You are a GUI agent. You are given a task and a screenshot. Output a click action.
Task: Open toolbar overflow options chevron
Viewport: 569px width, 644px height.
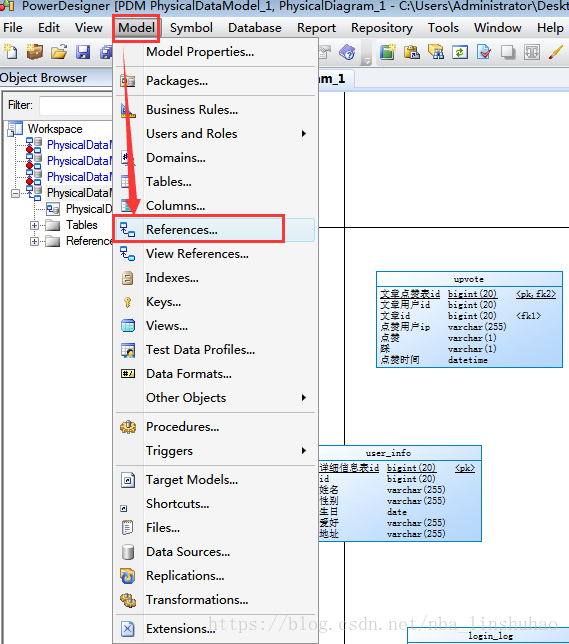pyautogui.click(x=366, y=61)
